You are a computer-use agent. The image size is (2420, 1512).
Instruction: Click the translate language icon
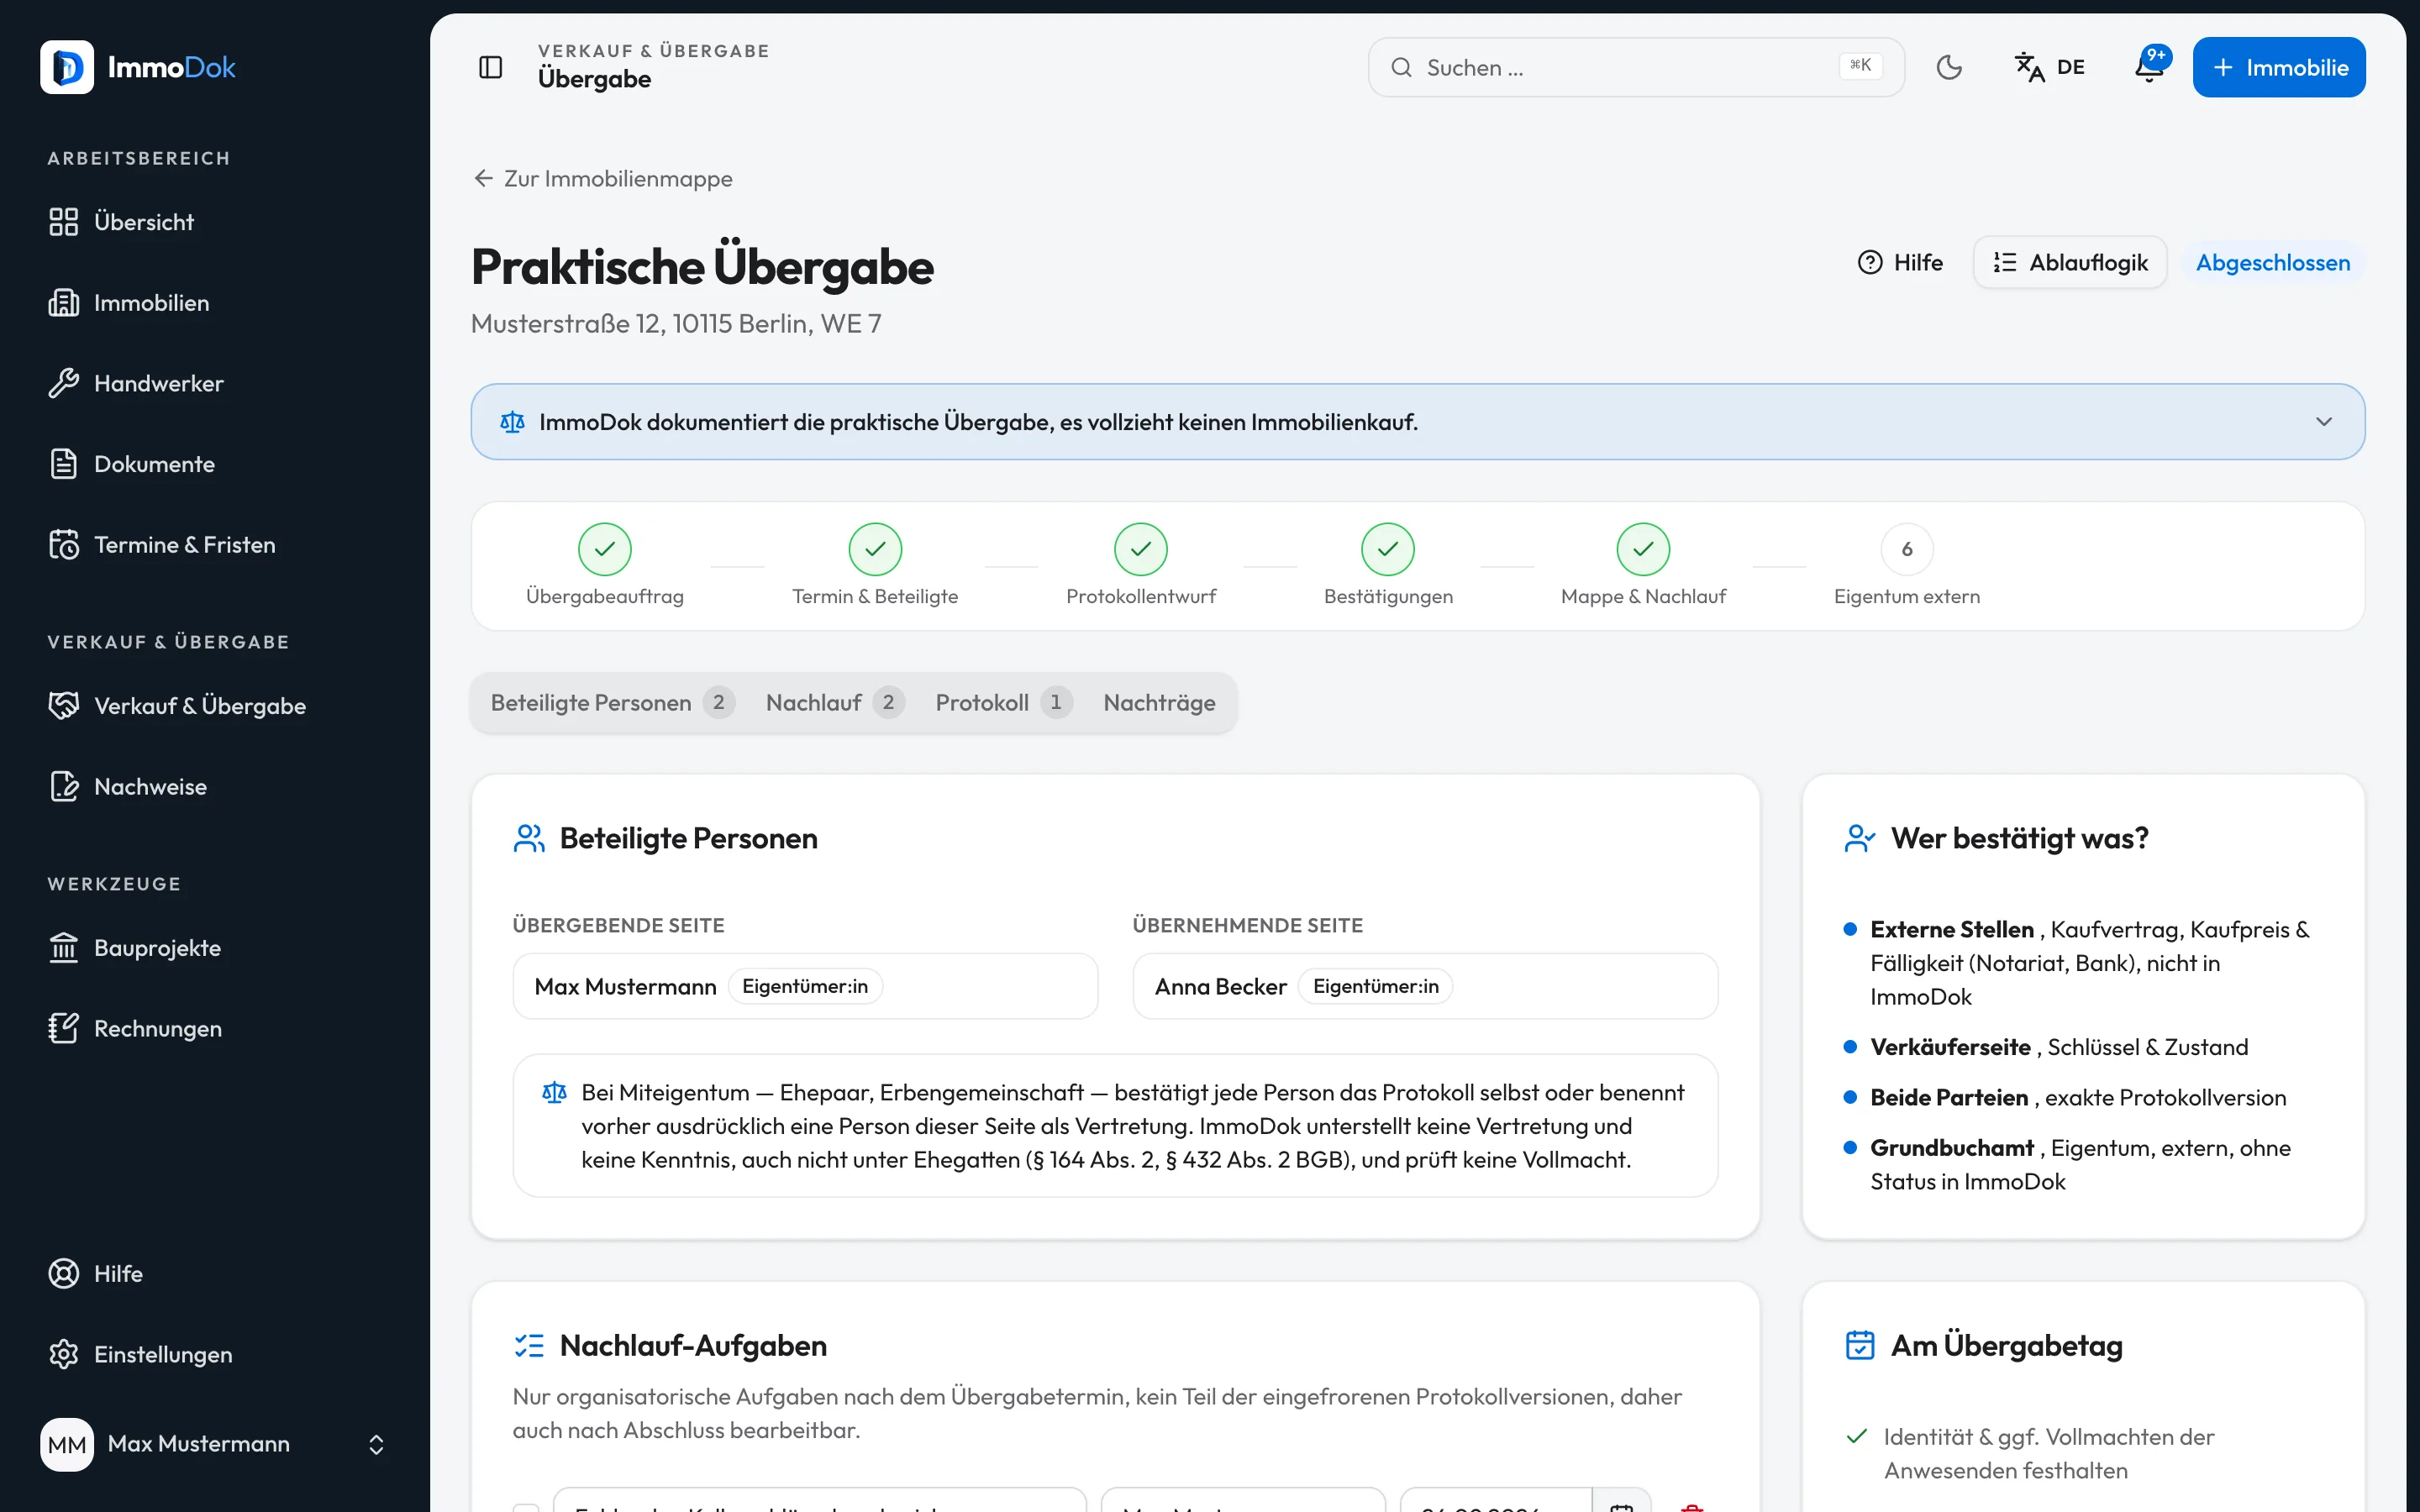[2029, 67]
